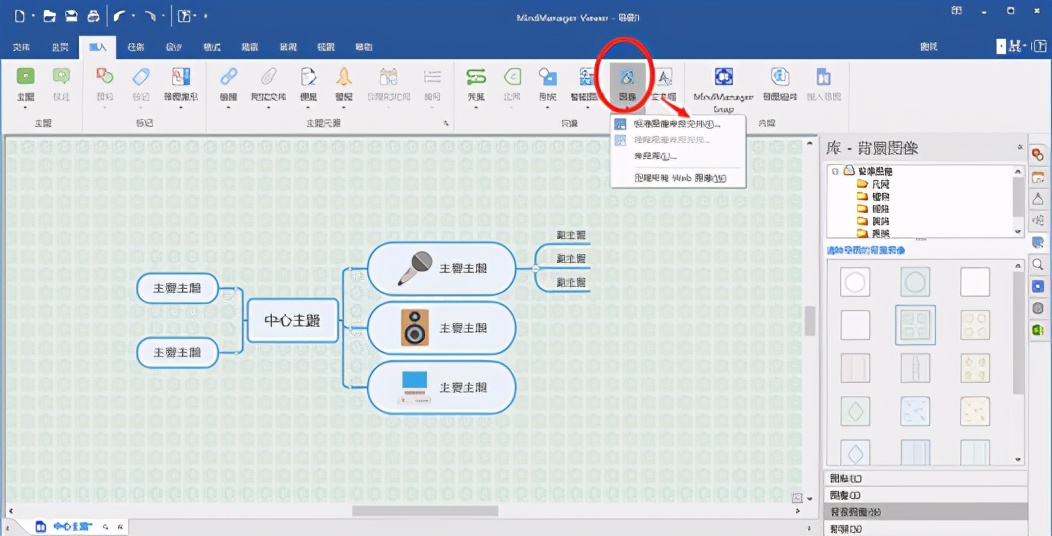
Task: Click the Smart Shapes icon in the ribbon
Action: [x=588, y=76]
